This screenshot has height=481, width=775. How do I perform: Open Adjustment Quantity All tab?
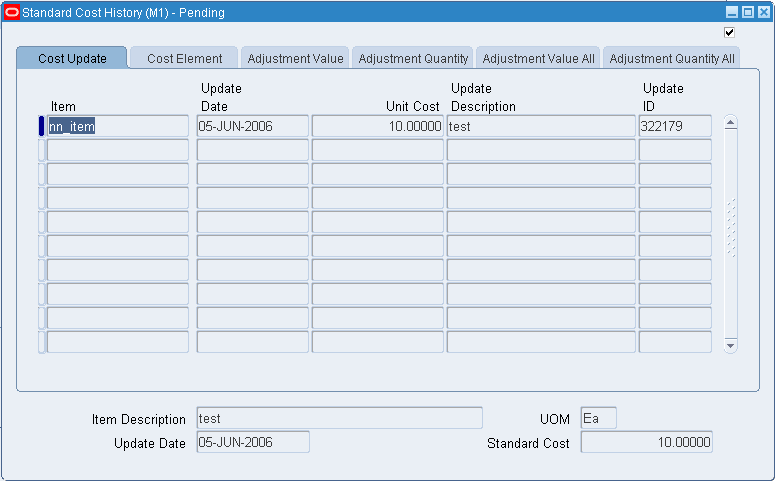coord(672,58)
